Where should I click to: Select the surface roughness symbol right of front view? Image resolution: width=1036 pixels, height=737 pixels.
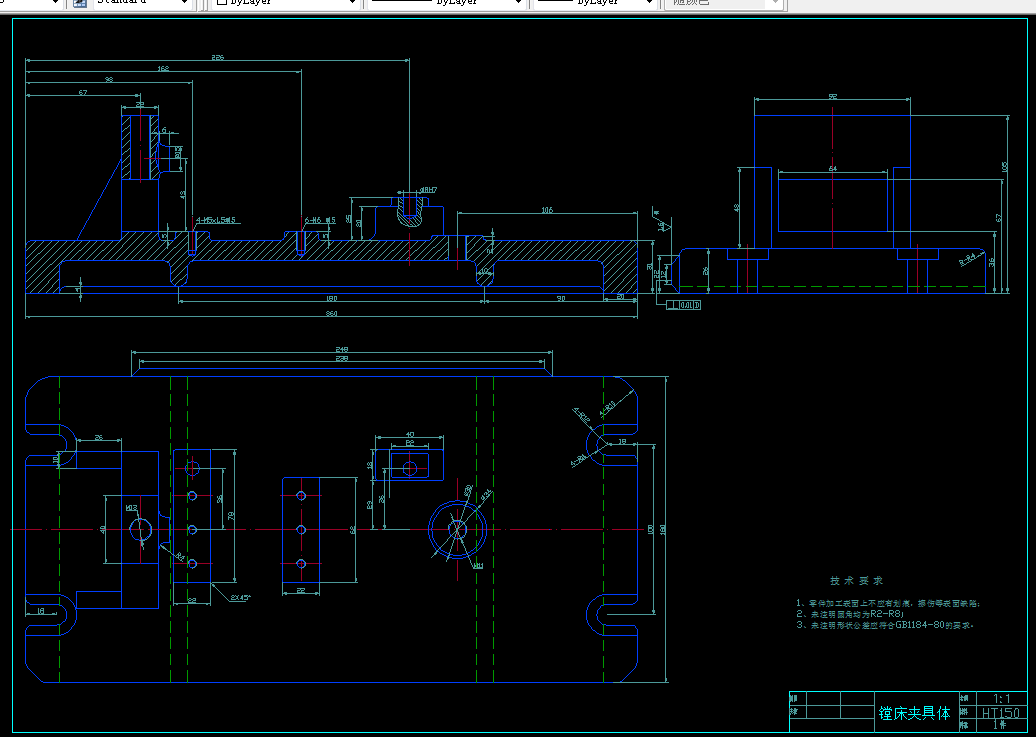coord(662,221)
